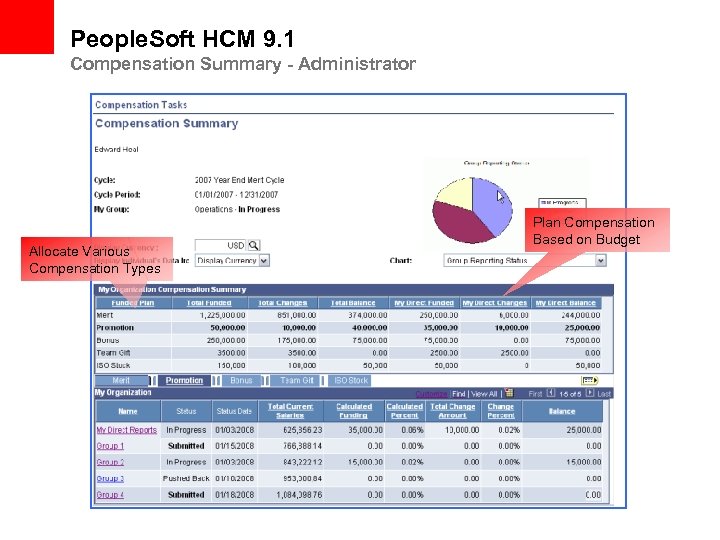This screenshot has width=720, height=540.
Task: Switch to the Team Gift tab
Action: click(297, 381)
